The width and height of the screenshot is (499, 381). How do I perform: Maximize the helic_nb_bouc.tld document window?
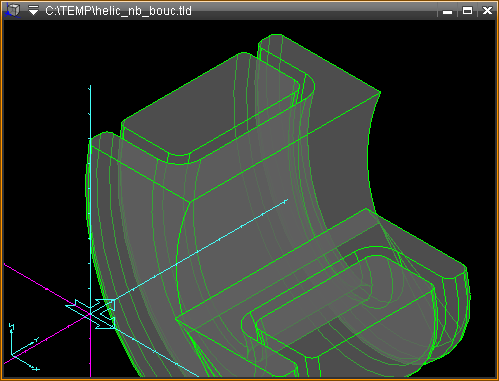467,11
